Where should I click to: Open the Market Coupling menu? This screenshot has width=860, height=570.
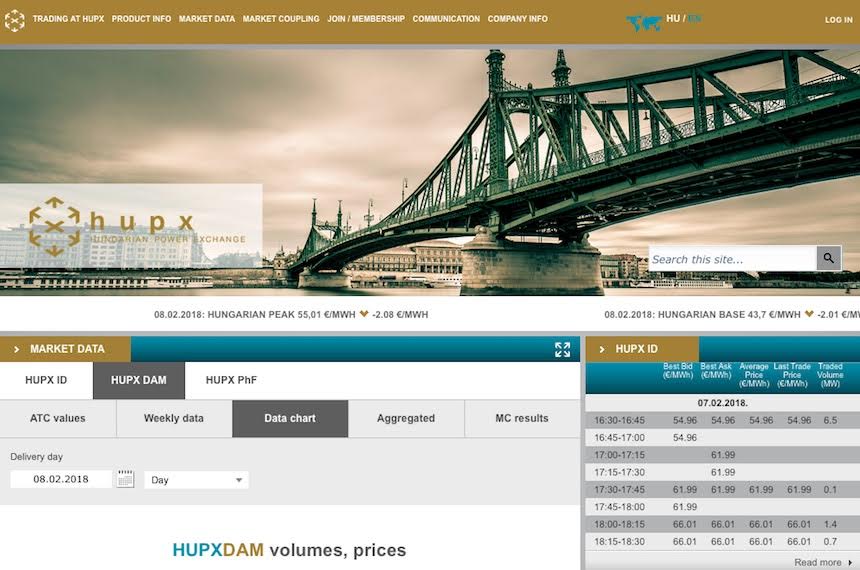tap(281, 19)
